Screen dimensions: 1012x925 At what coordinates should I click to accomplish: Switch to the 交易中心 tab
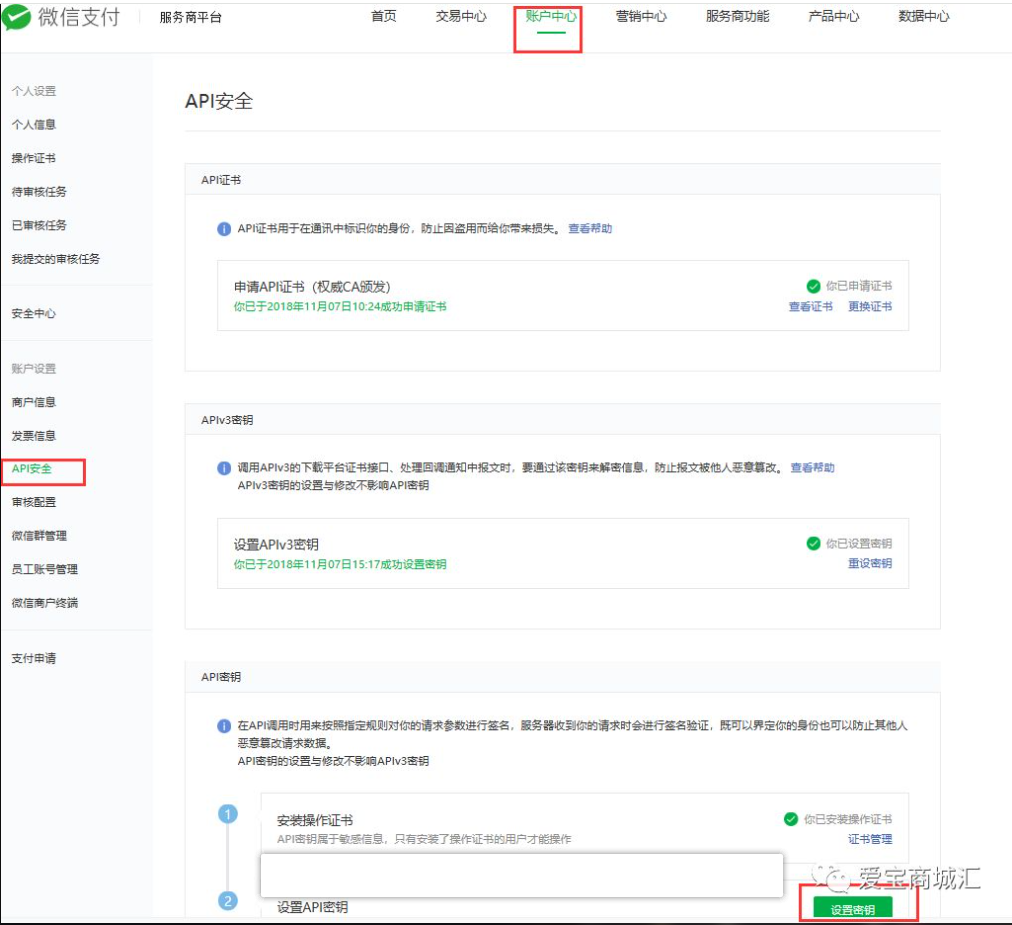pyautogui.click(x=461, y=16)
